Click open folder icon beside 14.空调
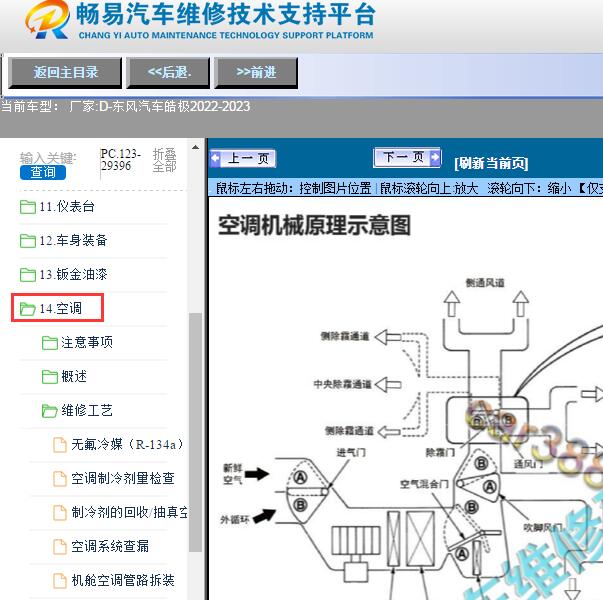 [28, 308]
